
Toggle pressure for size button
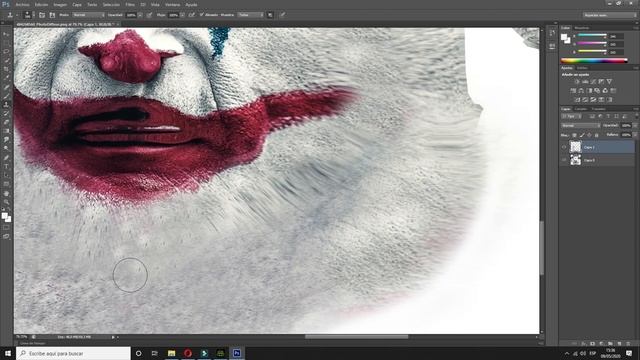pos(282,15)
